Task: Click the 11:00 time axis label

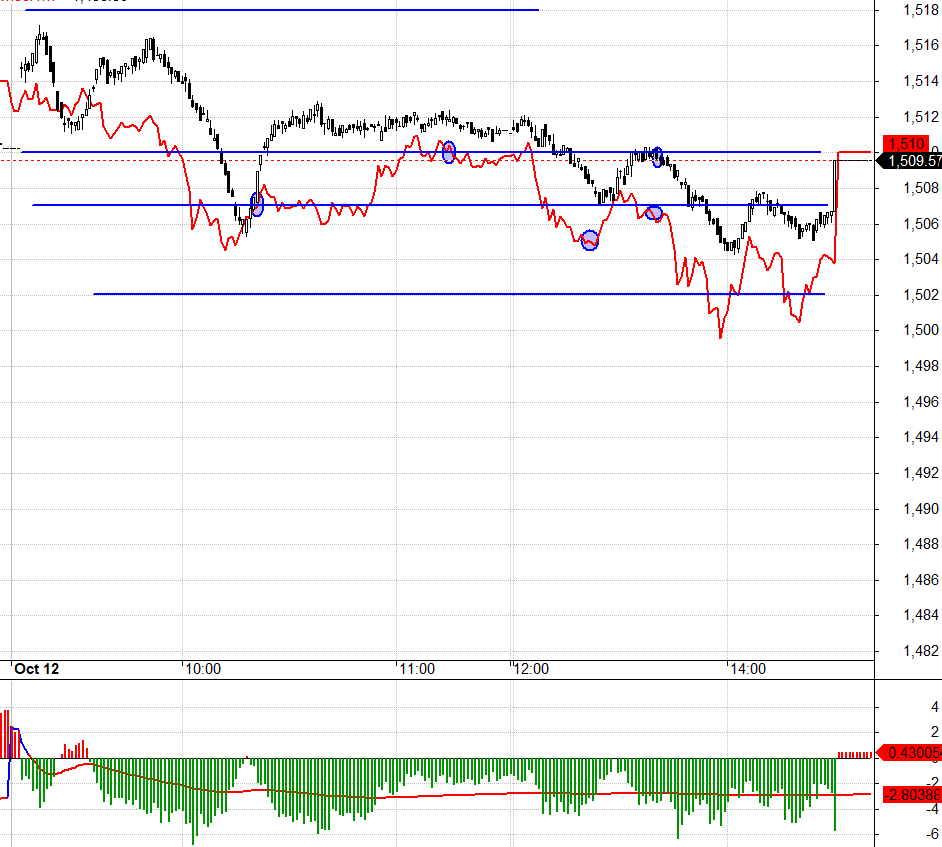Action: [416, 669]
